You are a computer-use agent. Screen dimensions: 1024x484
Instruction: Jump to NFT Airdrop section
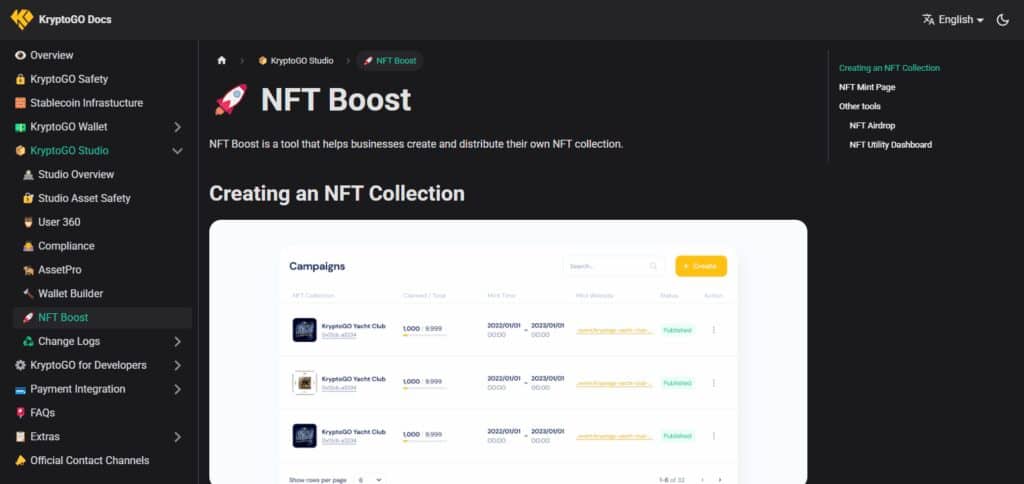pos(872,125)
